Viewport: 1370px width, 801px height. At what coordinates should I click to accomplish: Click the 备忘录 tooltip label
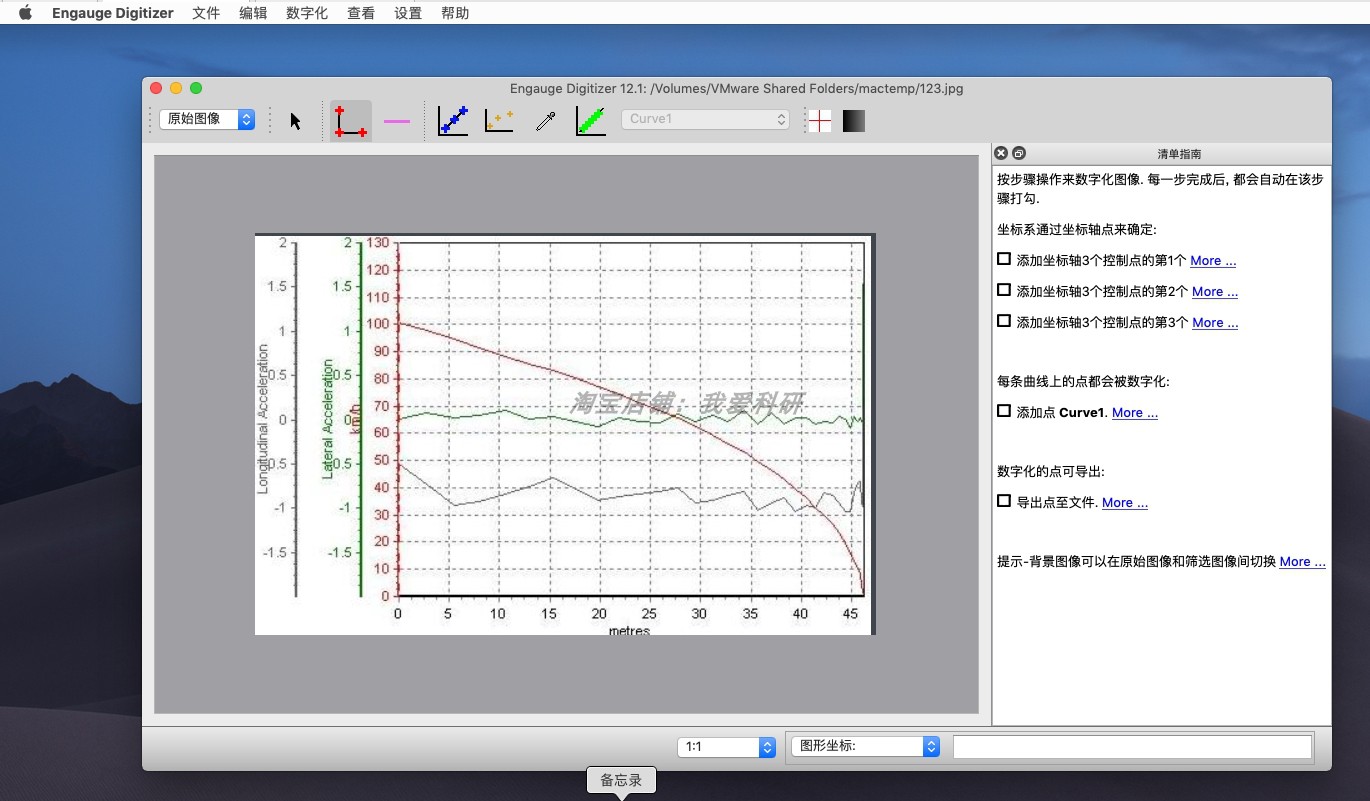tap(621, 781)
